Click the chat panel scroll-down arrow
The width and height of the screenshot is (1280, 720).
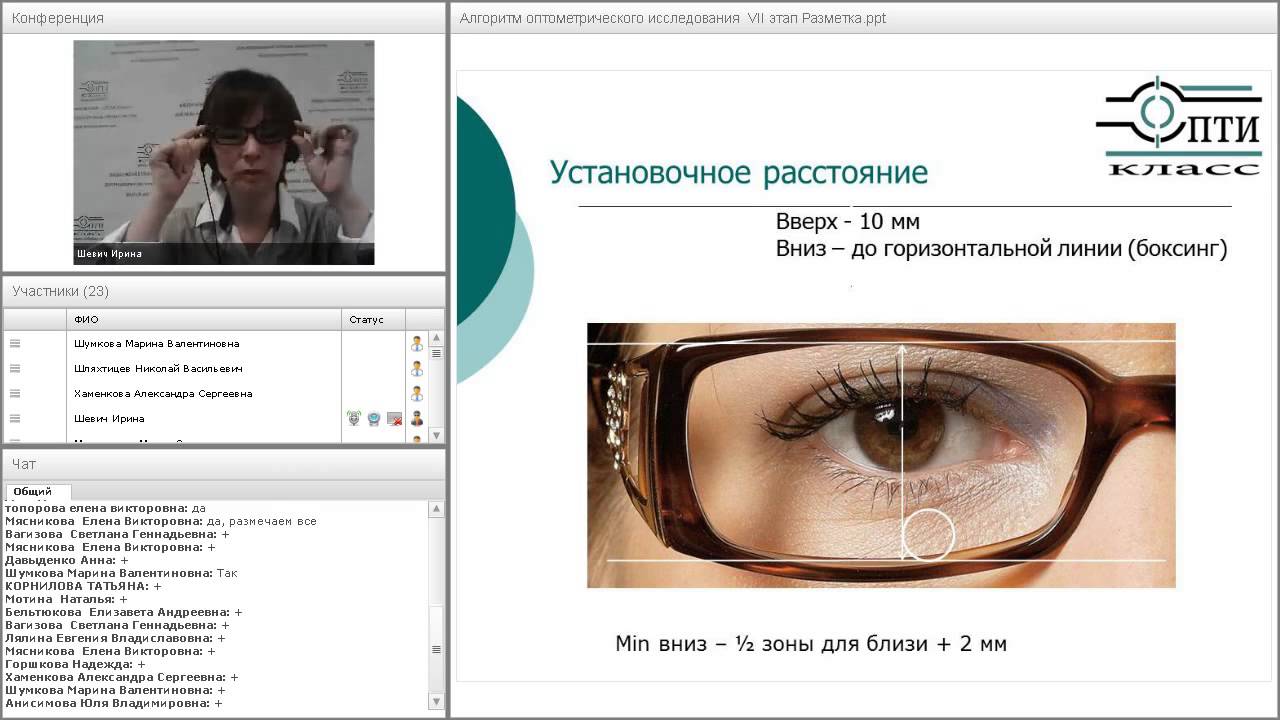point(436,703)
